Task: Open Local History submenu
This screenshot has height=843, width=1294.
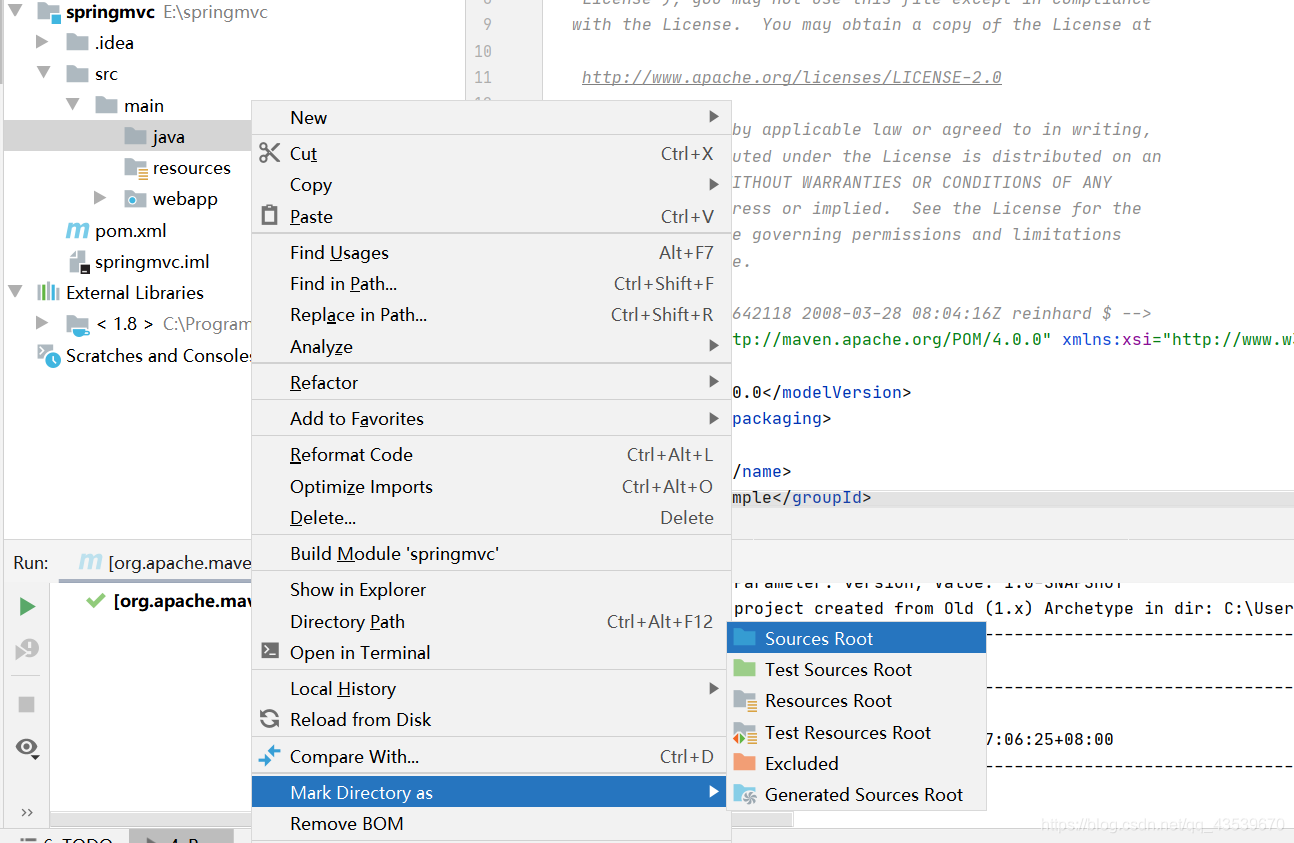Action: tap(490, 689)
